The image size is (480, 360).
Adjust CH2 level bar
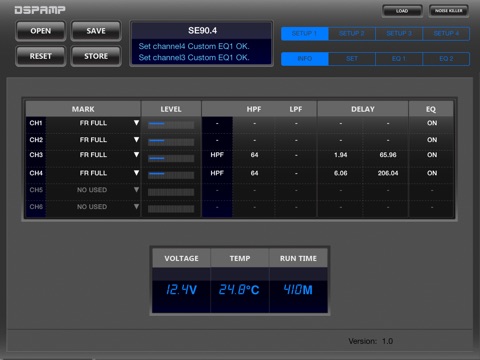171,142
